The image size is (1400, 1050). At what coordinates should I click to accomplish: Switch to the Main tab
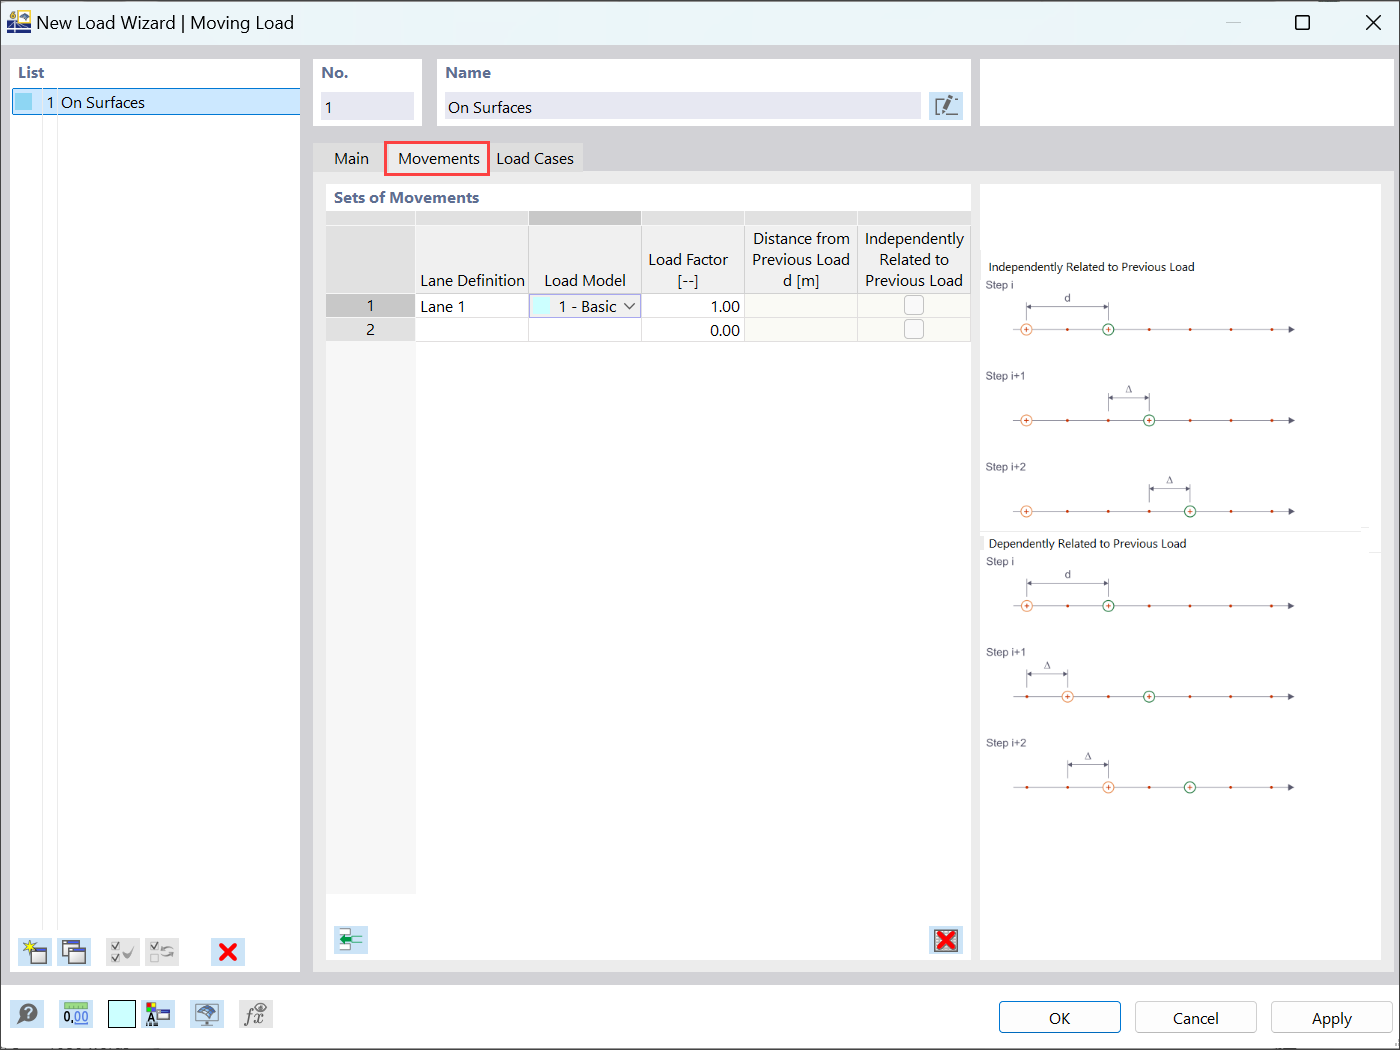(351, 158)
